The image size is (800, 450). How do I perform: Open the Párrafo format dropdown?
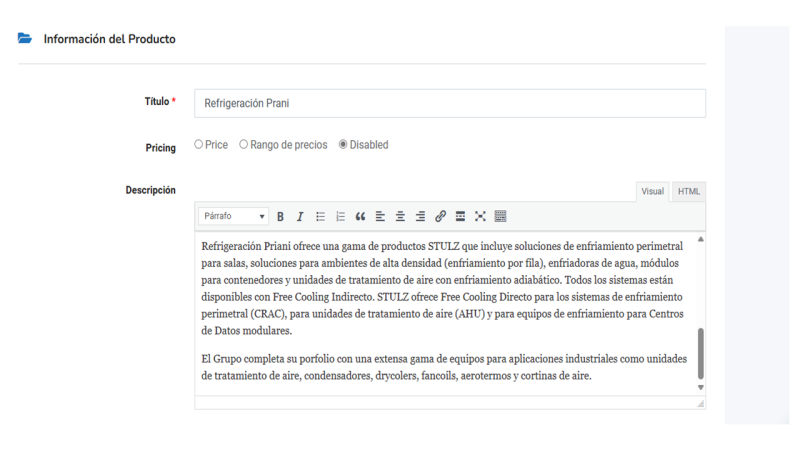click(234, 216)
